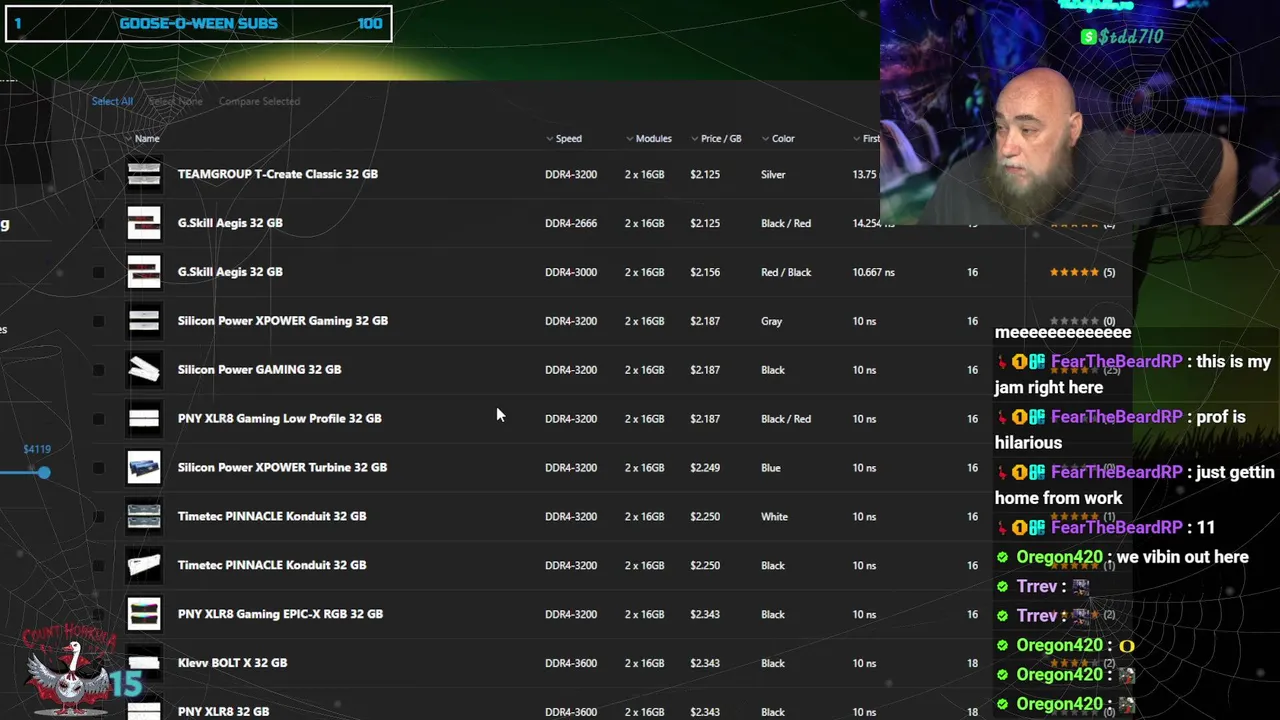Screen dimensions: 1280x720
Task: Open PNY XLR8 Gaming Low Profile link
Action: 280,419
